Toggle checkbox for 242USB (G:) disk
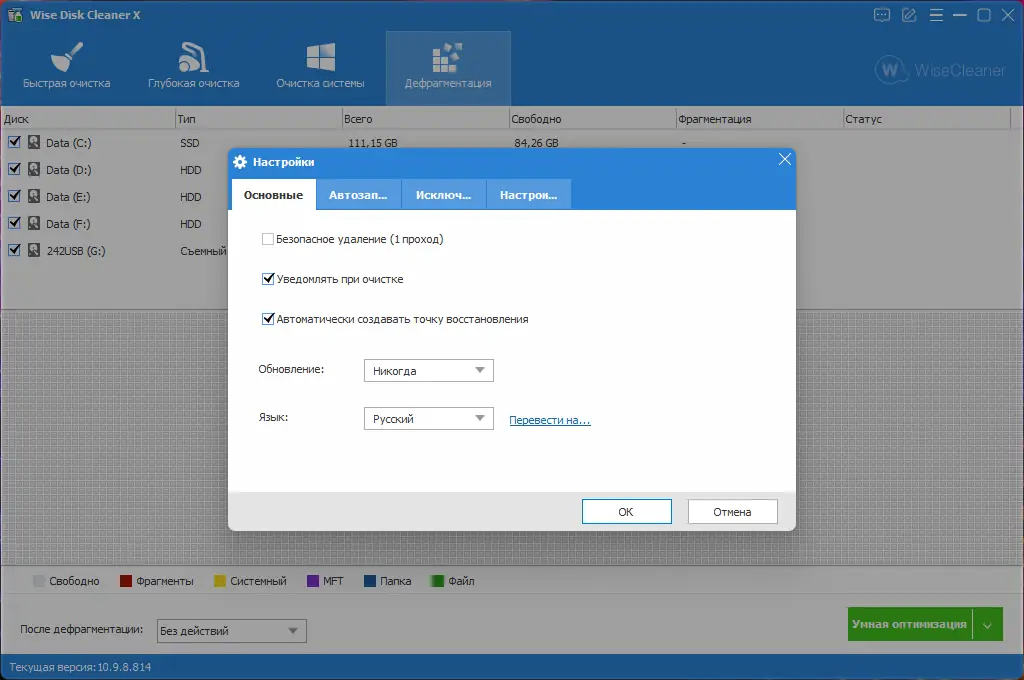Screen dimensions: 1024x680 14,250
